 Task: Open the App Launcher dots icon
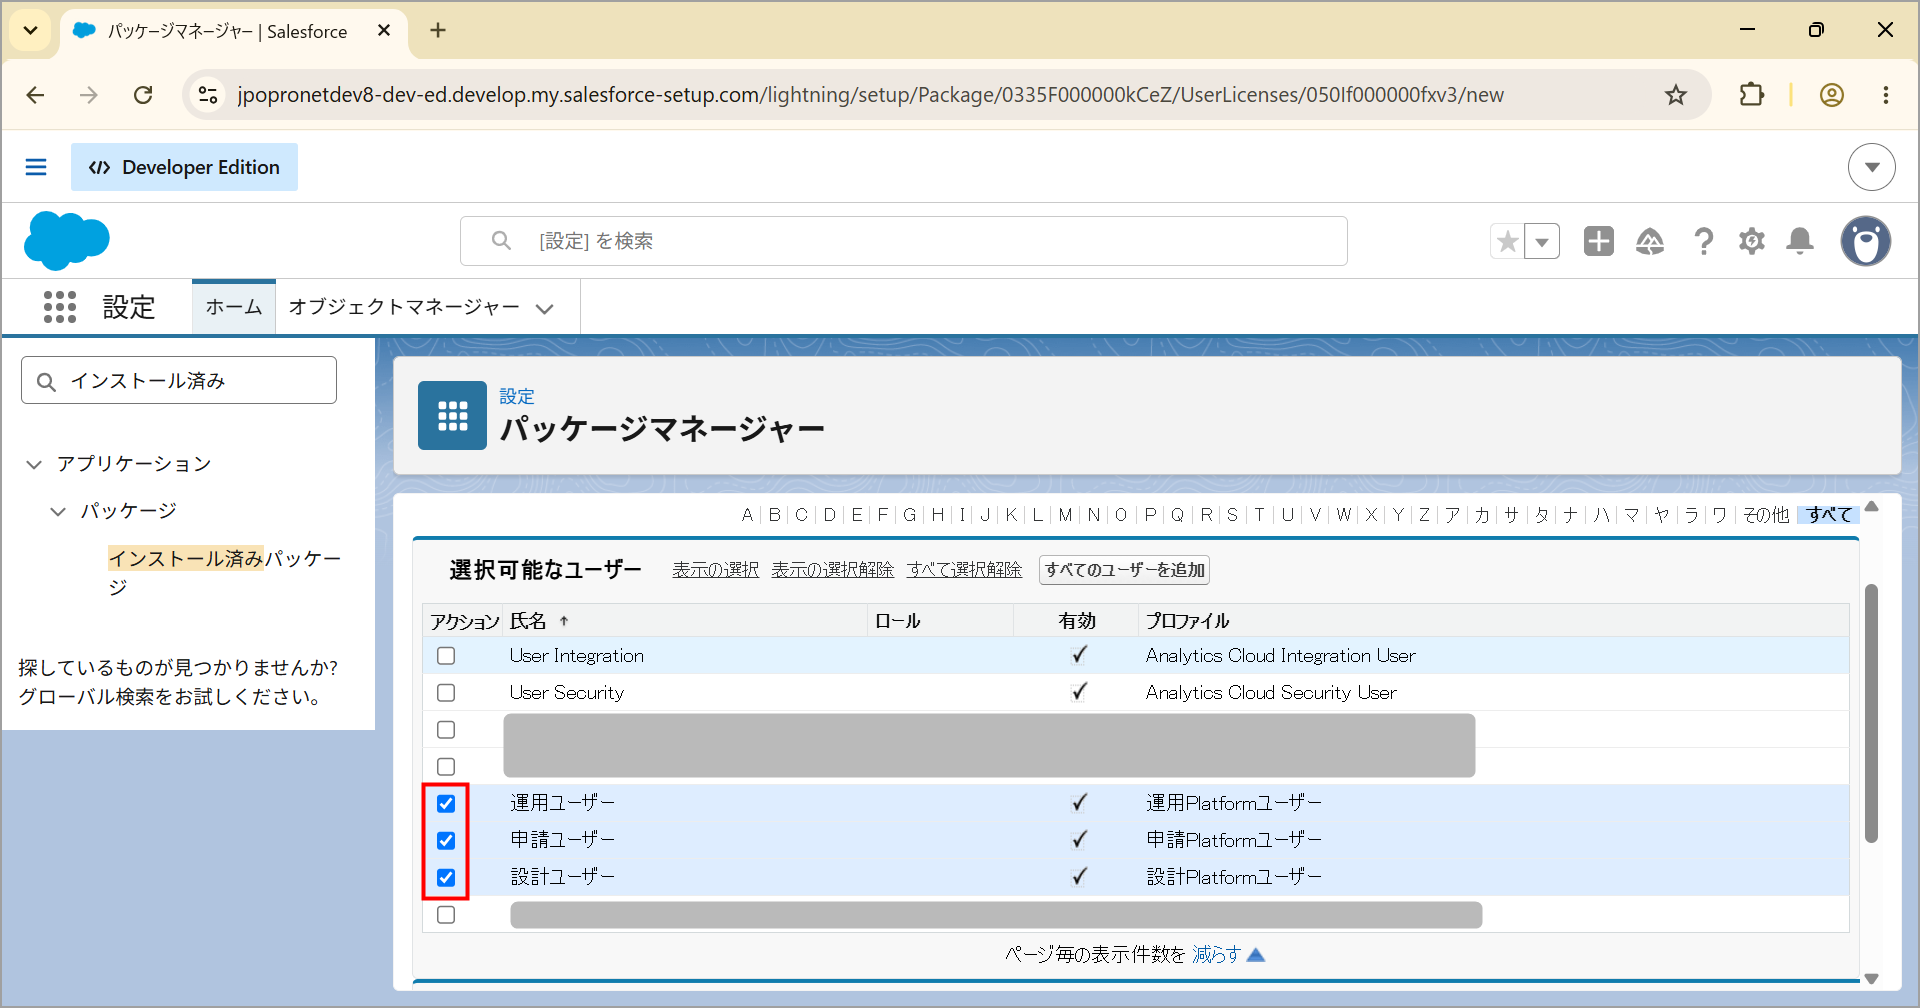60,307
